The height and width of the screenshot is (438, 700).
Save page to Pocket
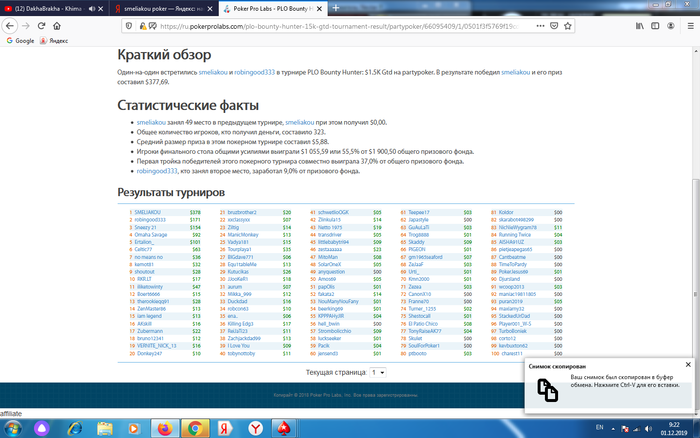pyautogui.click(x=554, y=26)
